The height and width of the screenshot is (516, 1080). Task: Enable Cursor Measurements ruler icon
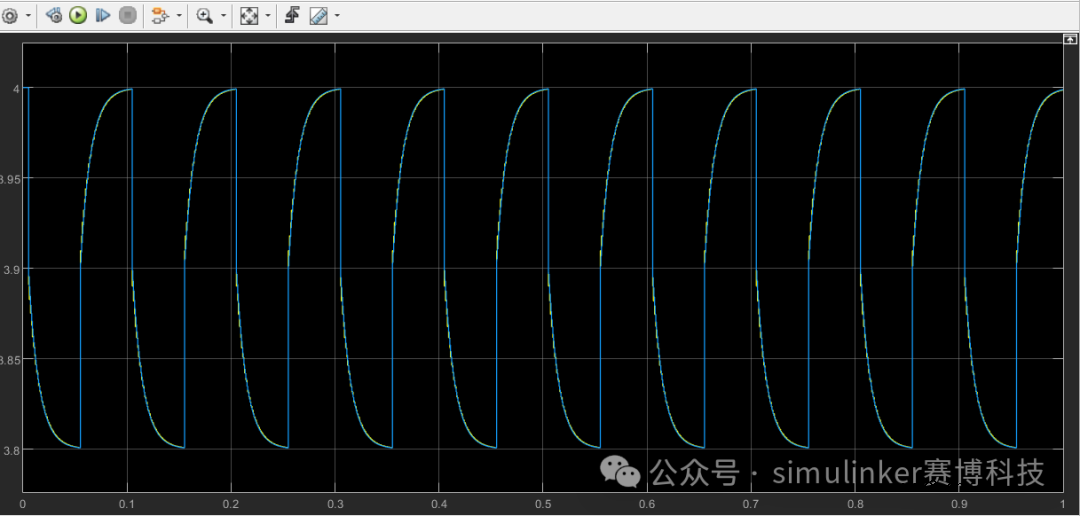click(x=319, y=16)
